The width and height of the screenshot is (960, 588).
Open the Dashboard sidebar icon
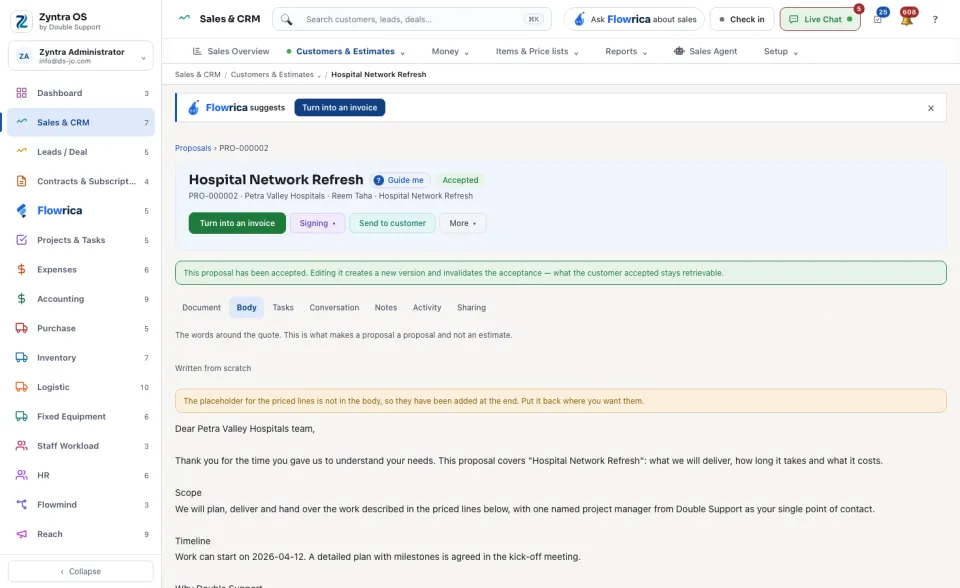[x=21, y=93]
